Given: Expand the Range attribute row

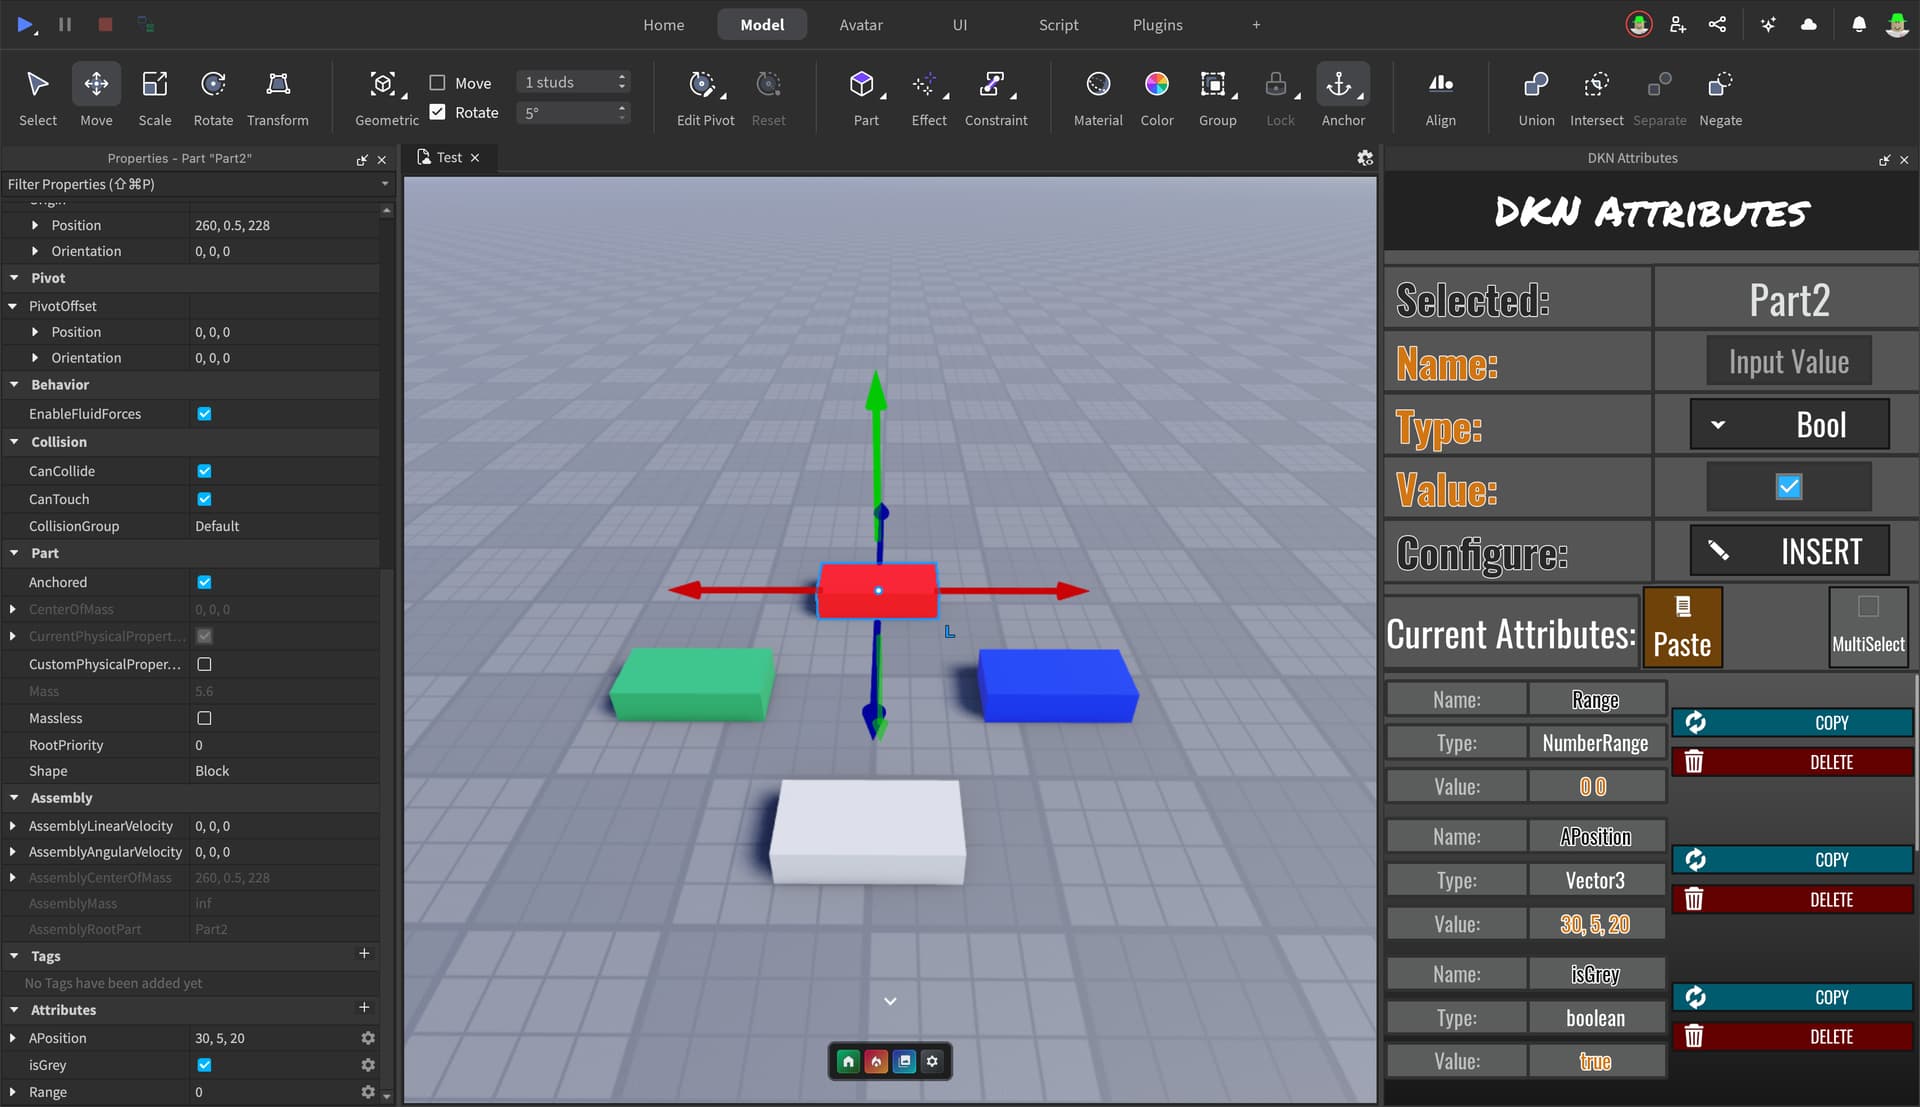Looking at the screenshot, I should pos(13,1092).
